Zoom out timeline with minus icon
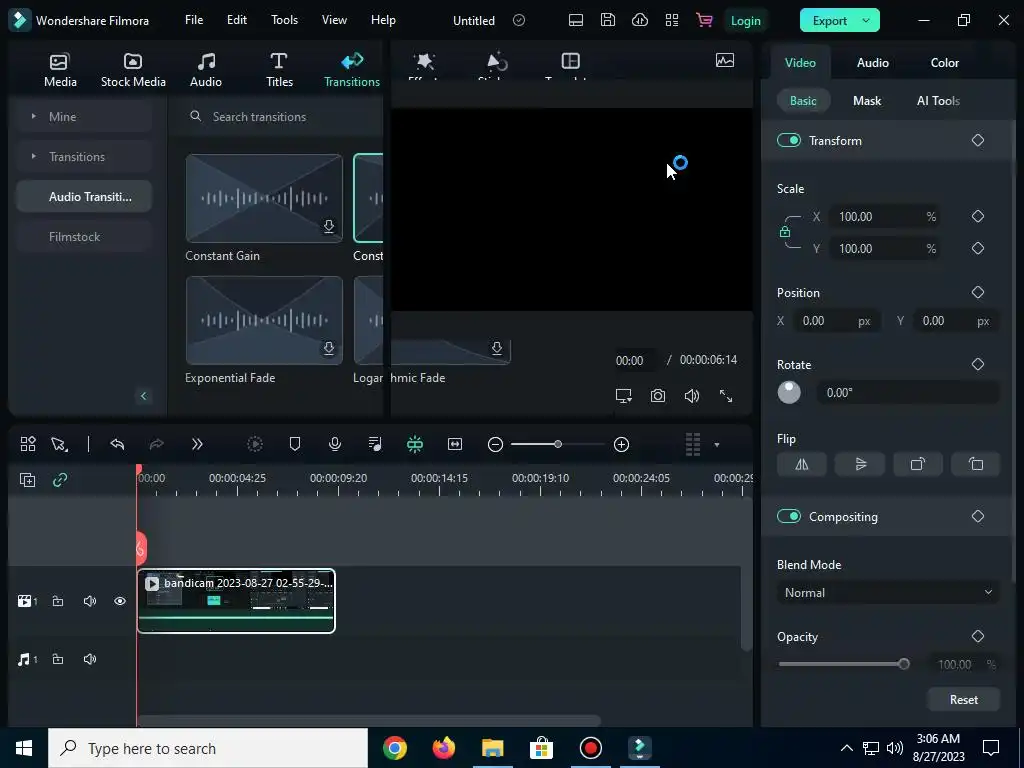 (x=495, y=445)
